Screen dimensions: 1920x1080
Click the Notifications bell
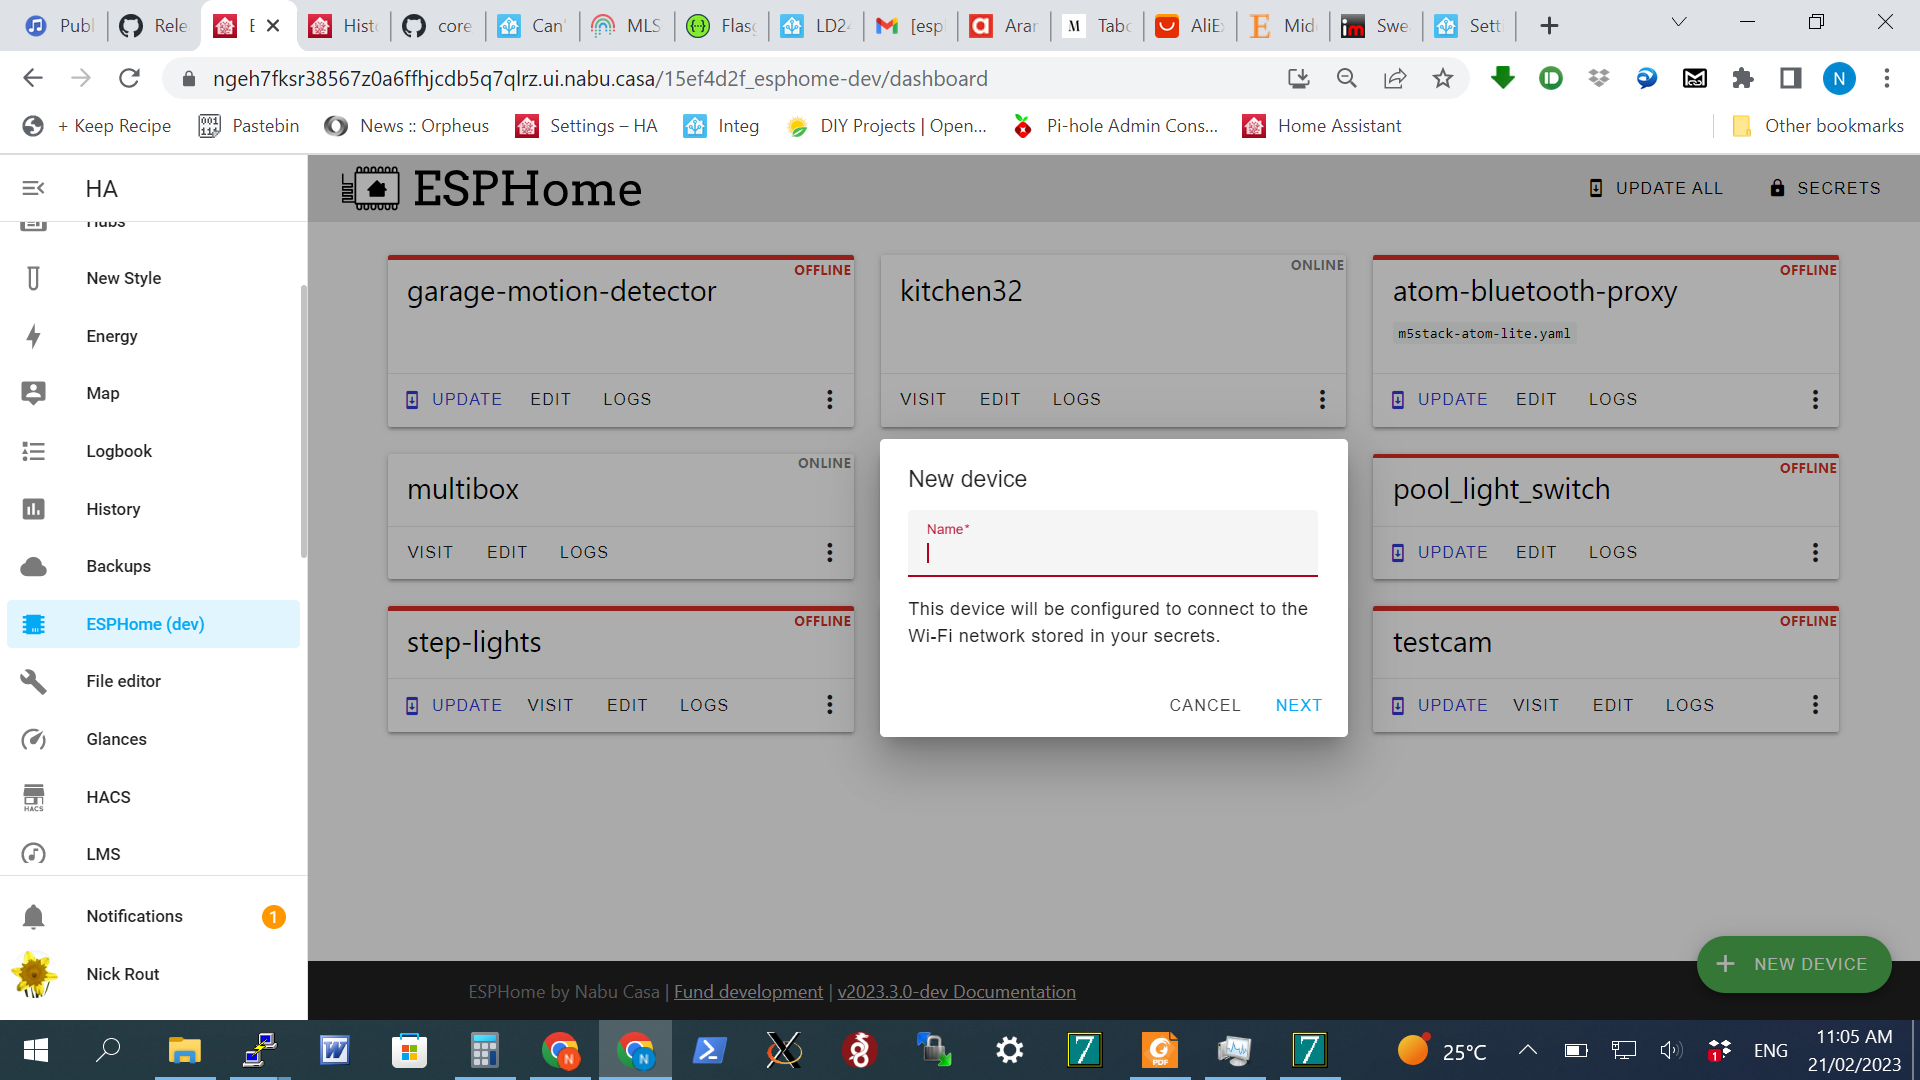(34, 916)
